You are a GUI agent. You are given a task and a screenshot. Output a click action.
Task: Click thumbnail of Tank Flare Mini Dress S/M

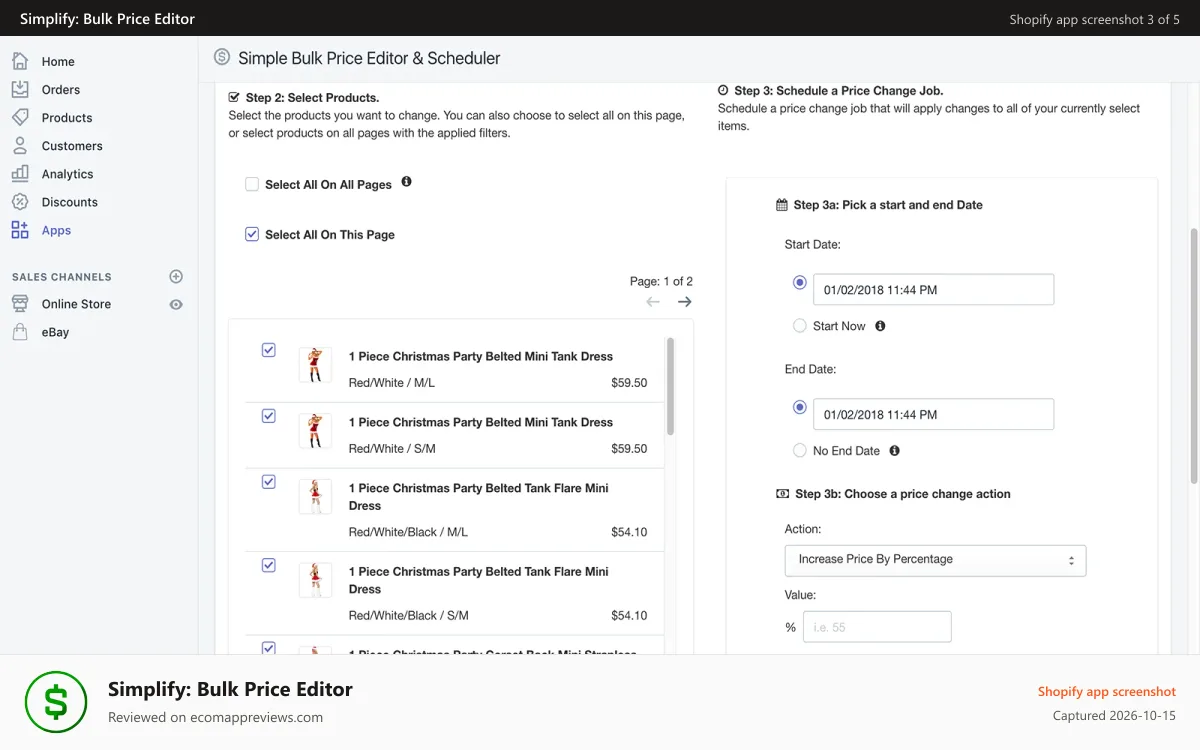315,580
